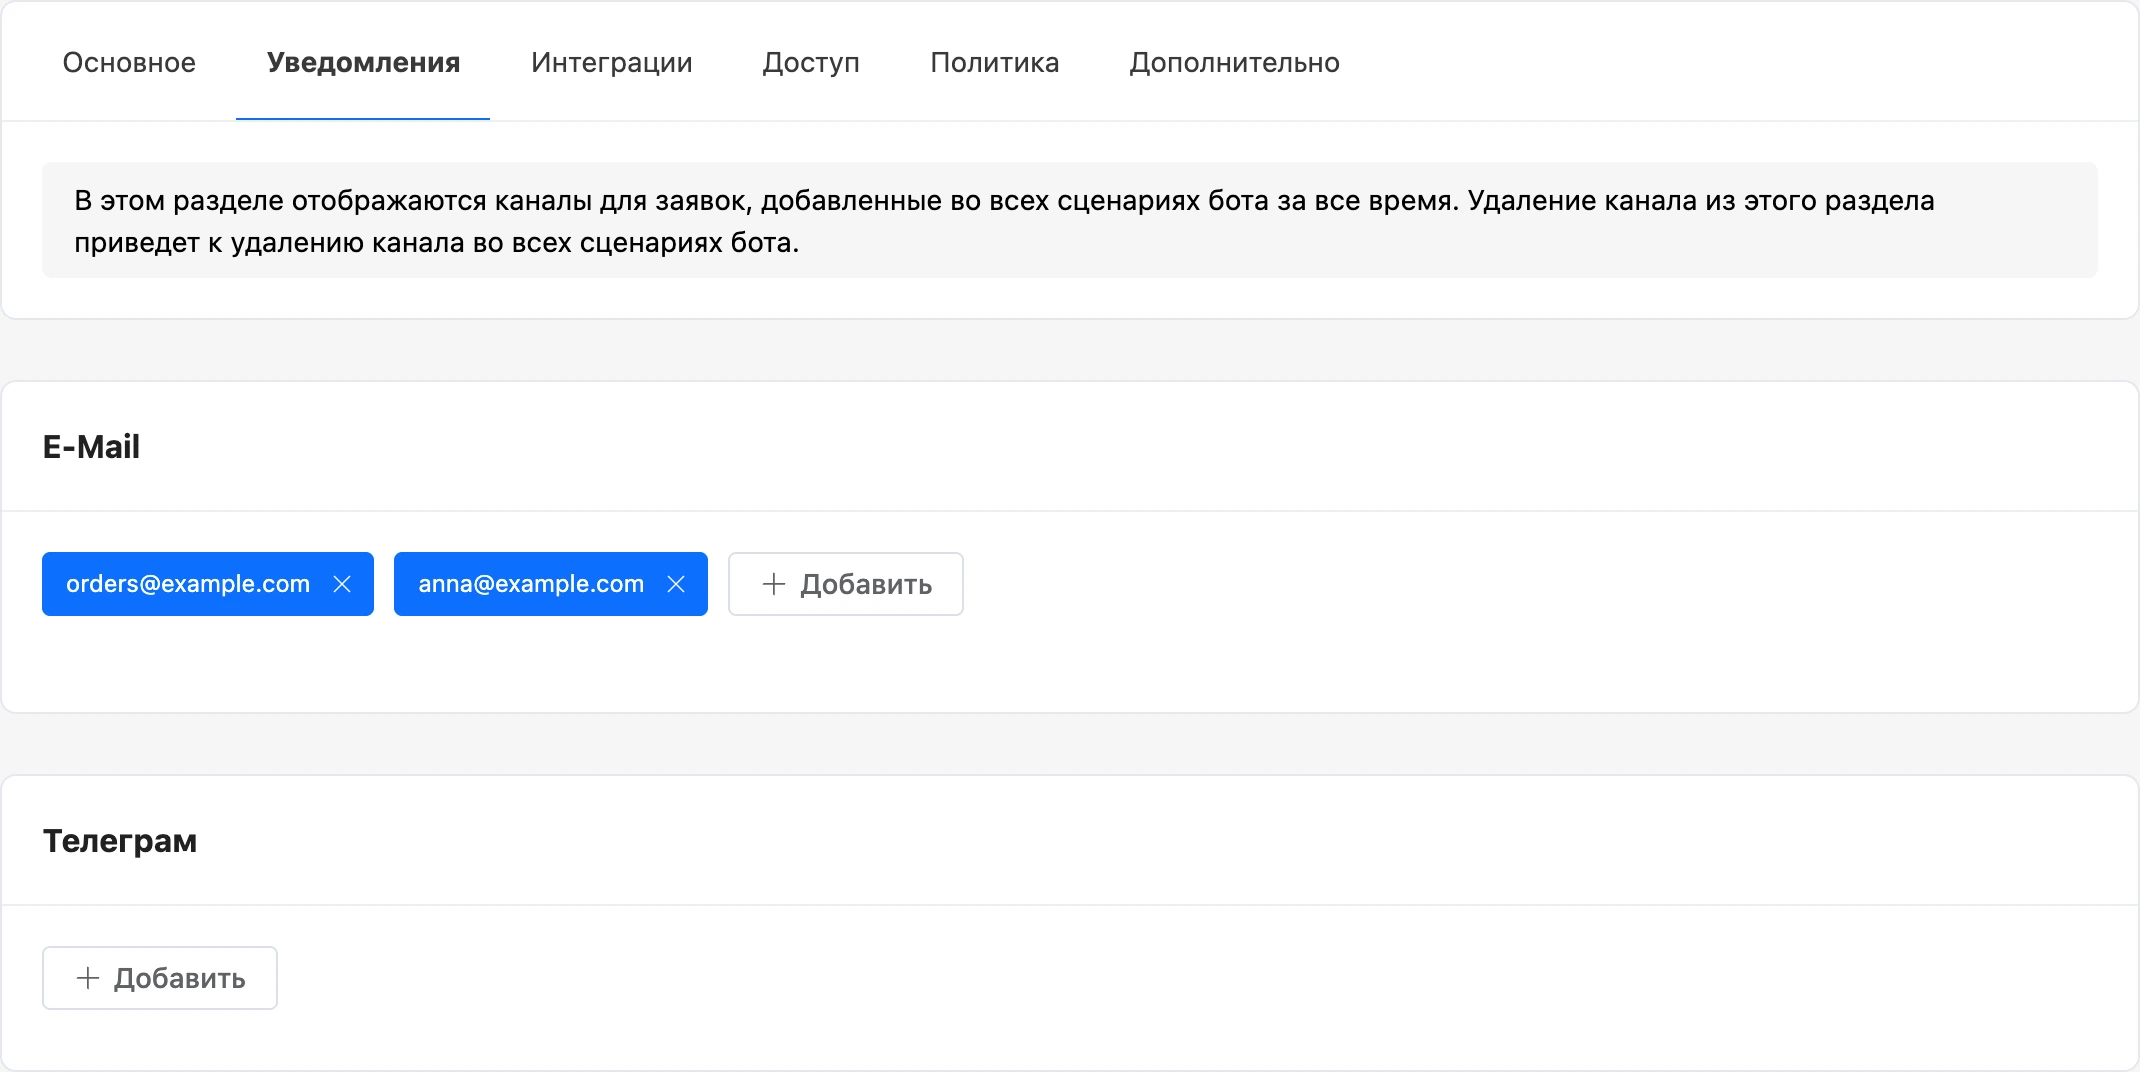The height and width of the screenshot is (1072, 2140).
Task: Switch to the Дополнительно tab
Action: (x=1235, y=62)
